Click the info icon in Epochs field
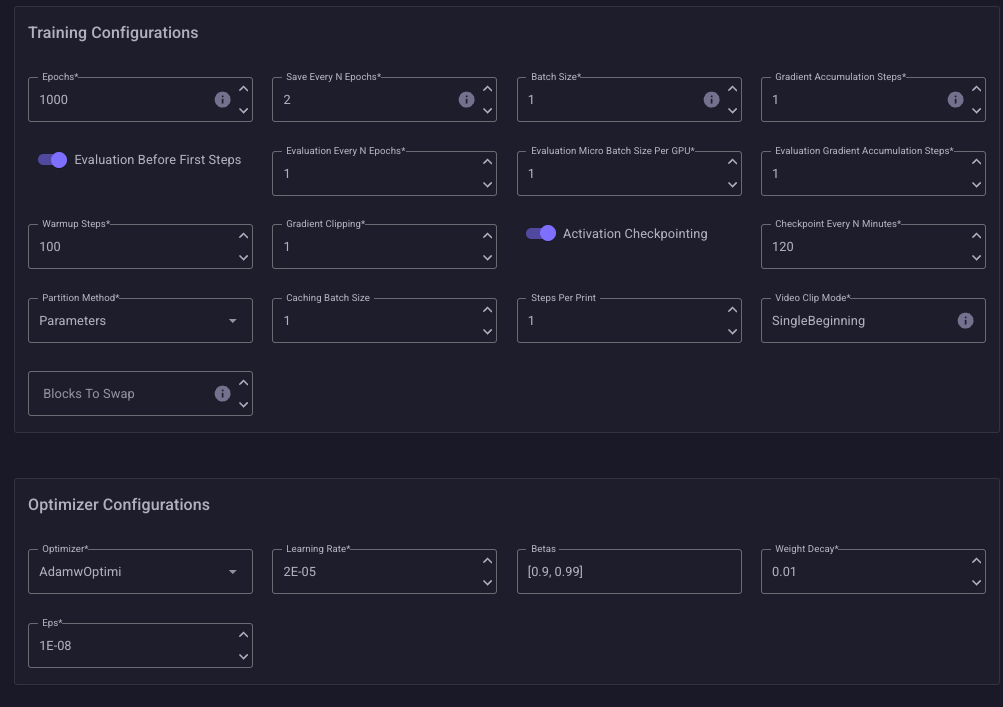 (222, 100)
